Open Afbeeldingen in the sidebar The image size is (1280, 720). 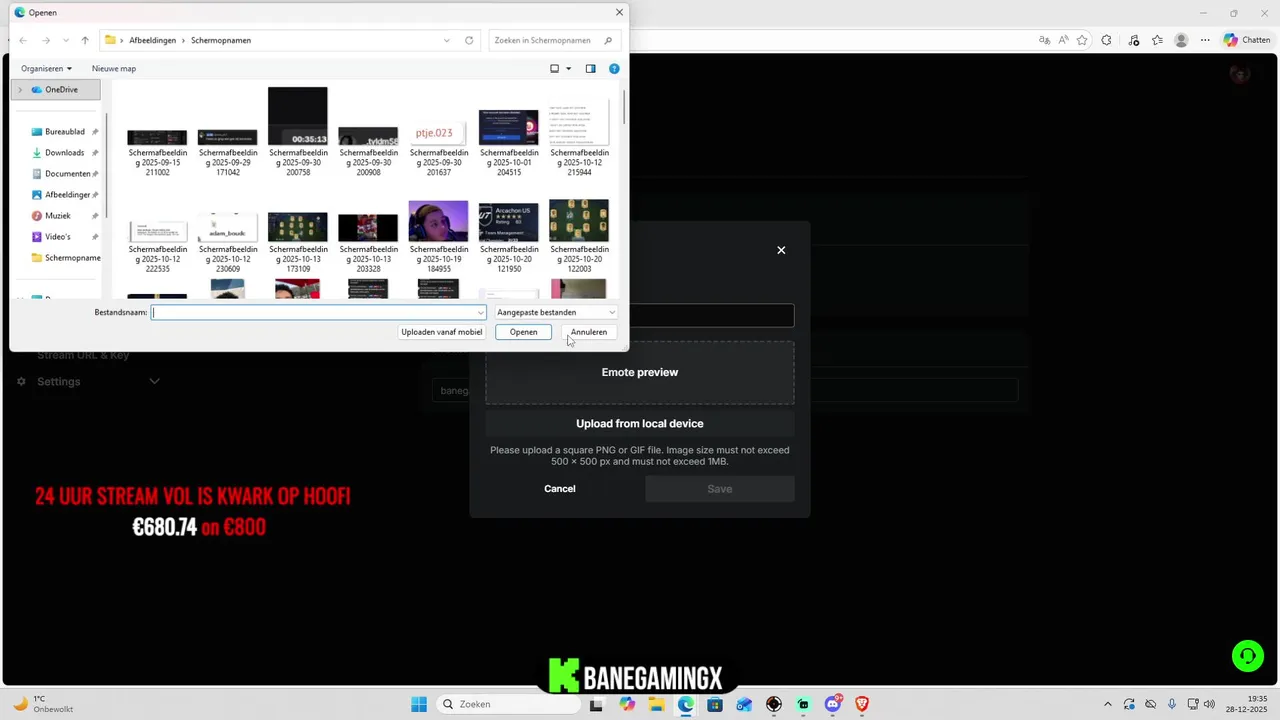pos(64,195)
